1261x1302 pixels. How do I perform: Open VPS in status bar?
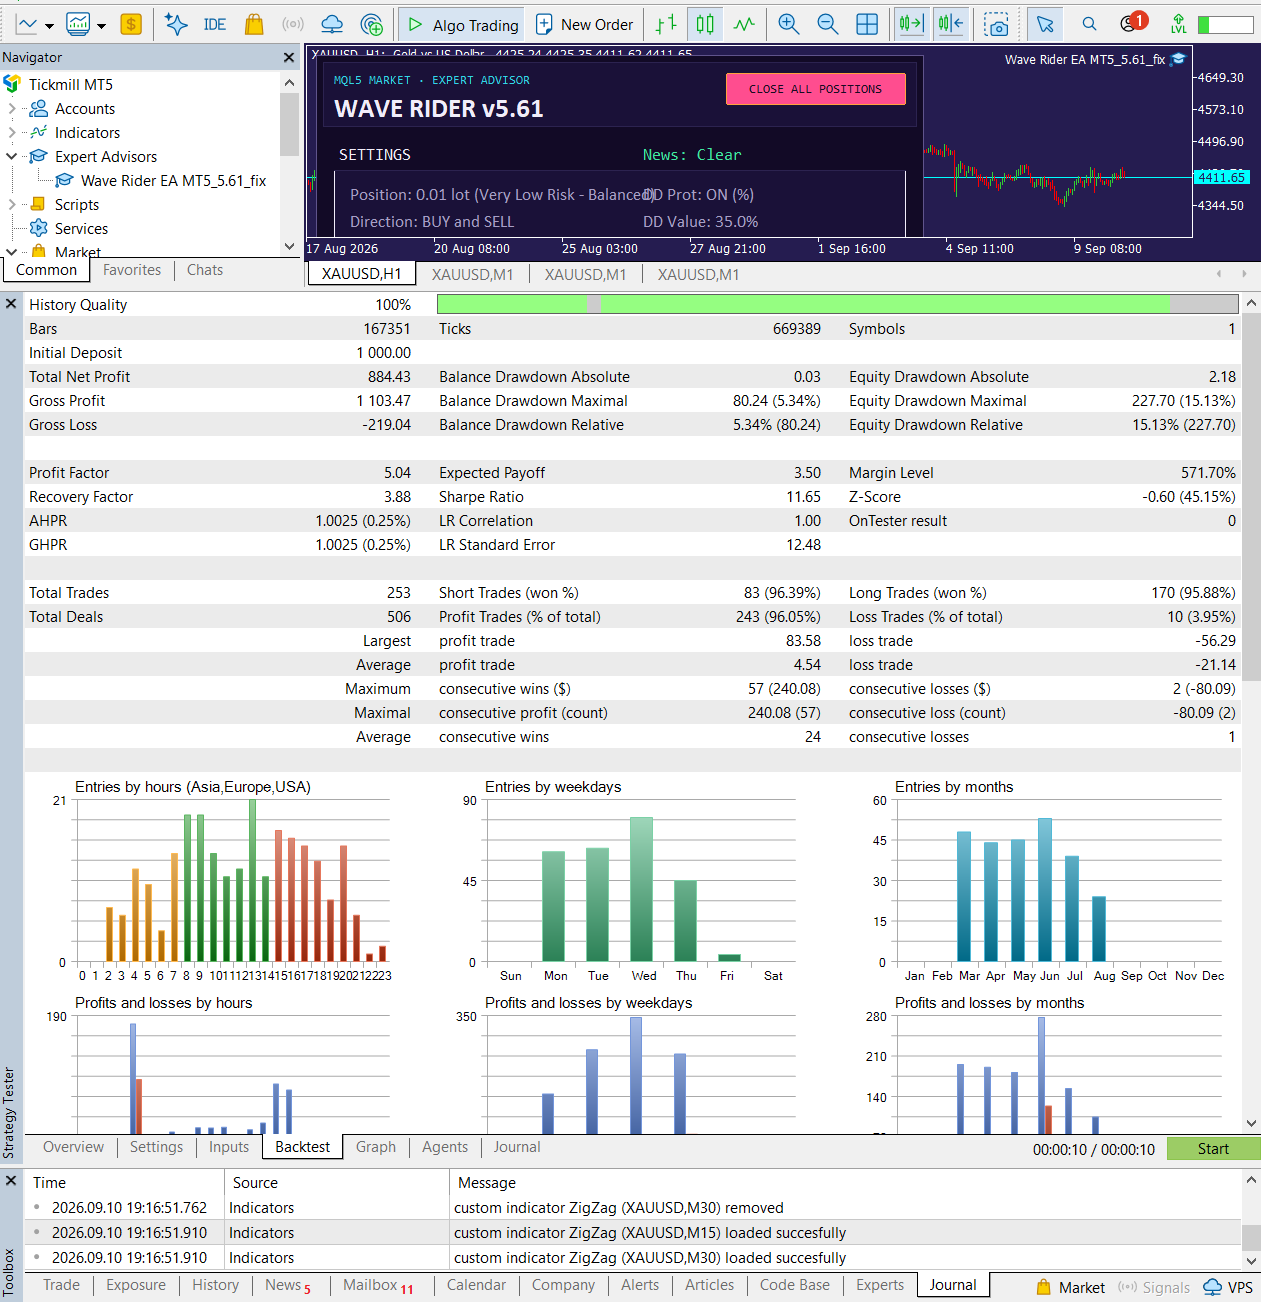pyautogui.click(x=1229, y=1287)
